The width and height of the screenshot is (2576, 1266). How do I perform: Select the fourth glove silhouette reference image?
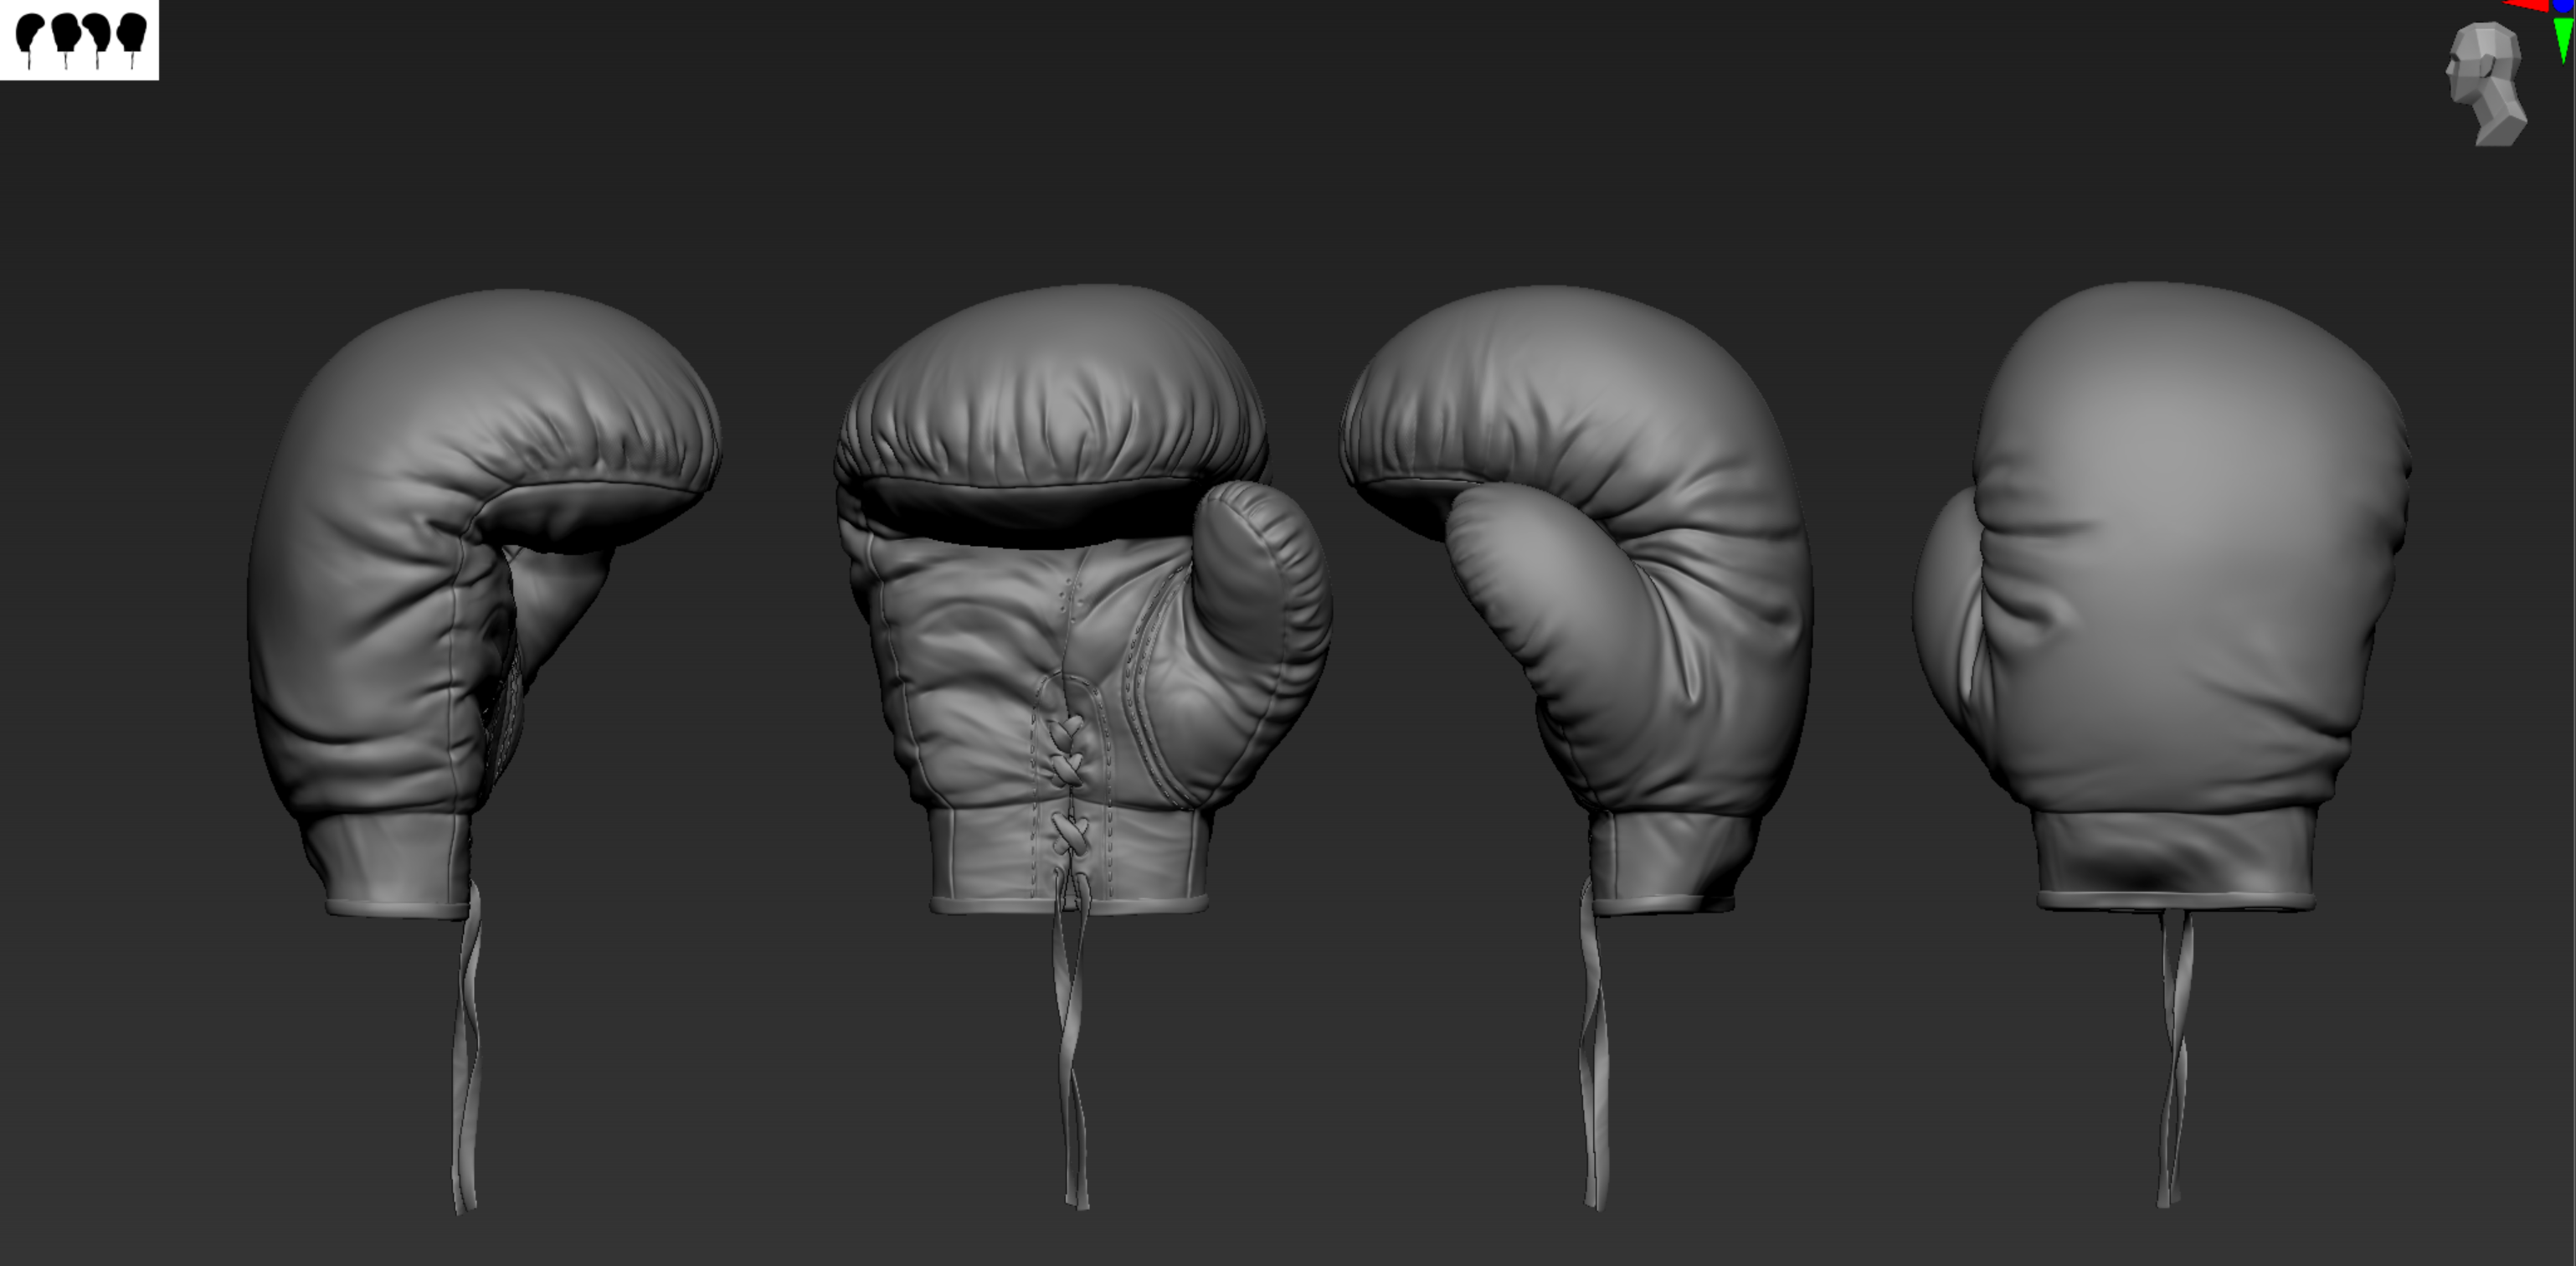pos(130,33)
